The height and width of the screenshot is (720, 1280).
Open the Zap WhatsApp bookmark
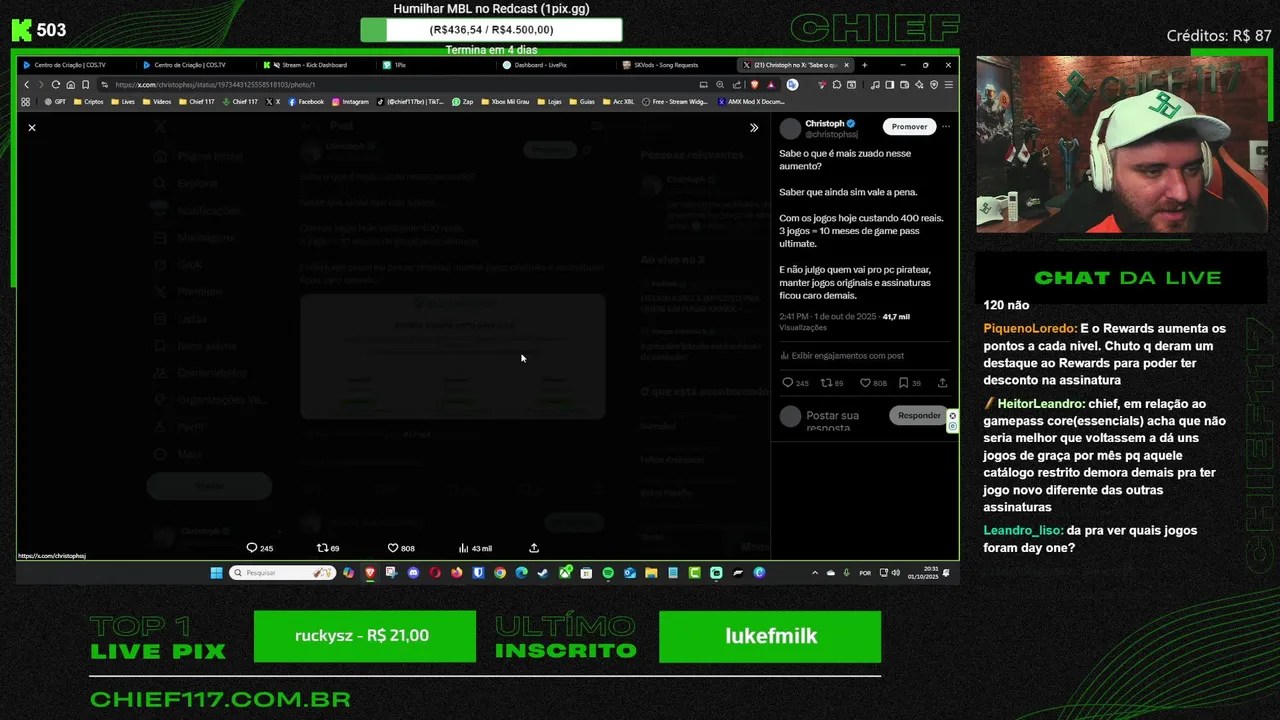(x=462, y=101)
